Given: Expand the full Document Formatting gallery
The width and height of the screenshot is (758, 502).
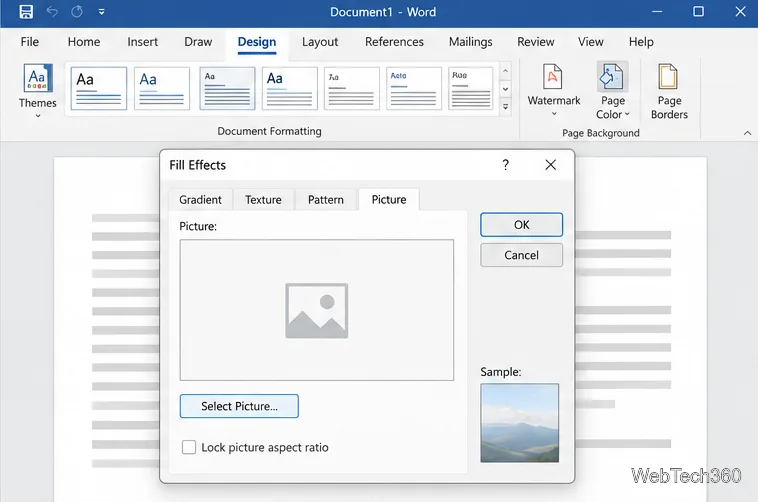Looking at the screenshot, I should click(505, 107).
